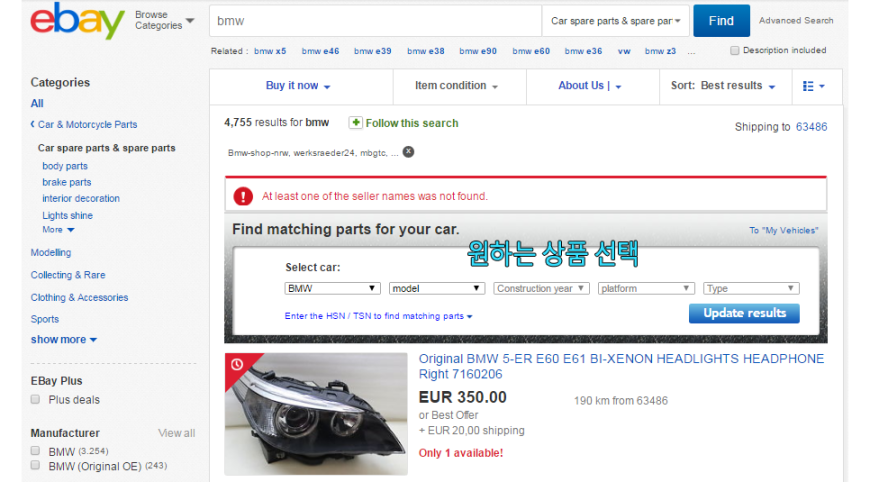870x482 pixels.
Task: Select All categories
Action: tap(37, 103)
